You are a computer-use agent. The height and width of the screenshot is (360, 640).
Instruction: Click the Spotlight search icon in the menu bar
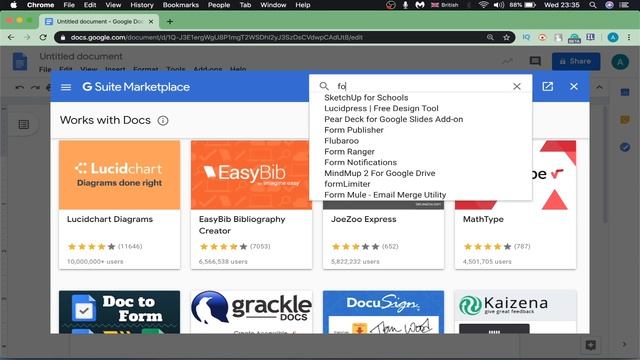[593, 5]
